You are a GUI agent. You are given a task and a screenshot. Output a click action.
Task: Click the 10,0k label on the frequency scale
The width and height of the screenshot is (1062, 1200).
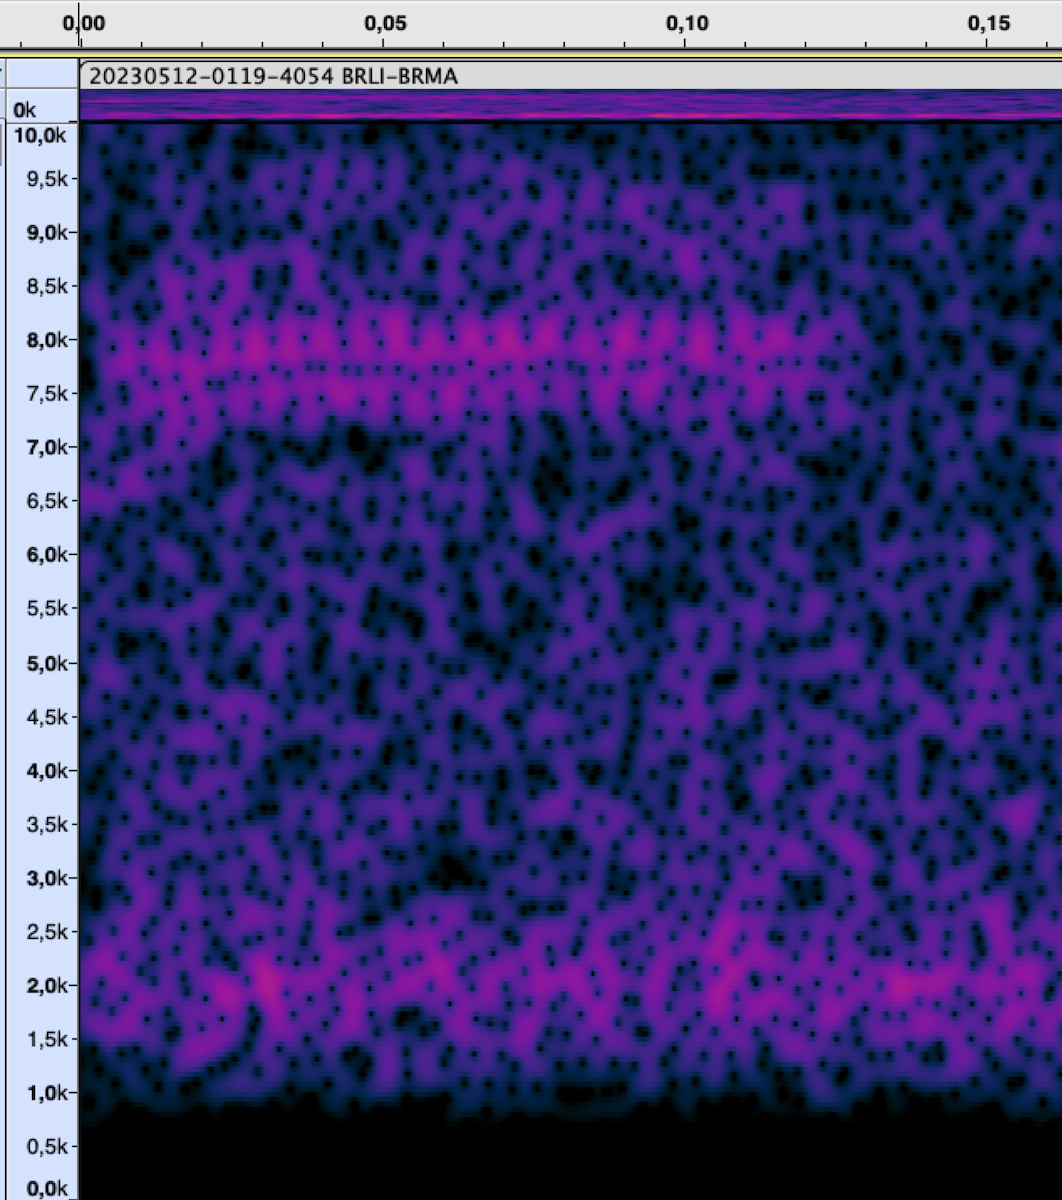pos(41,134)
